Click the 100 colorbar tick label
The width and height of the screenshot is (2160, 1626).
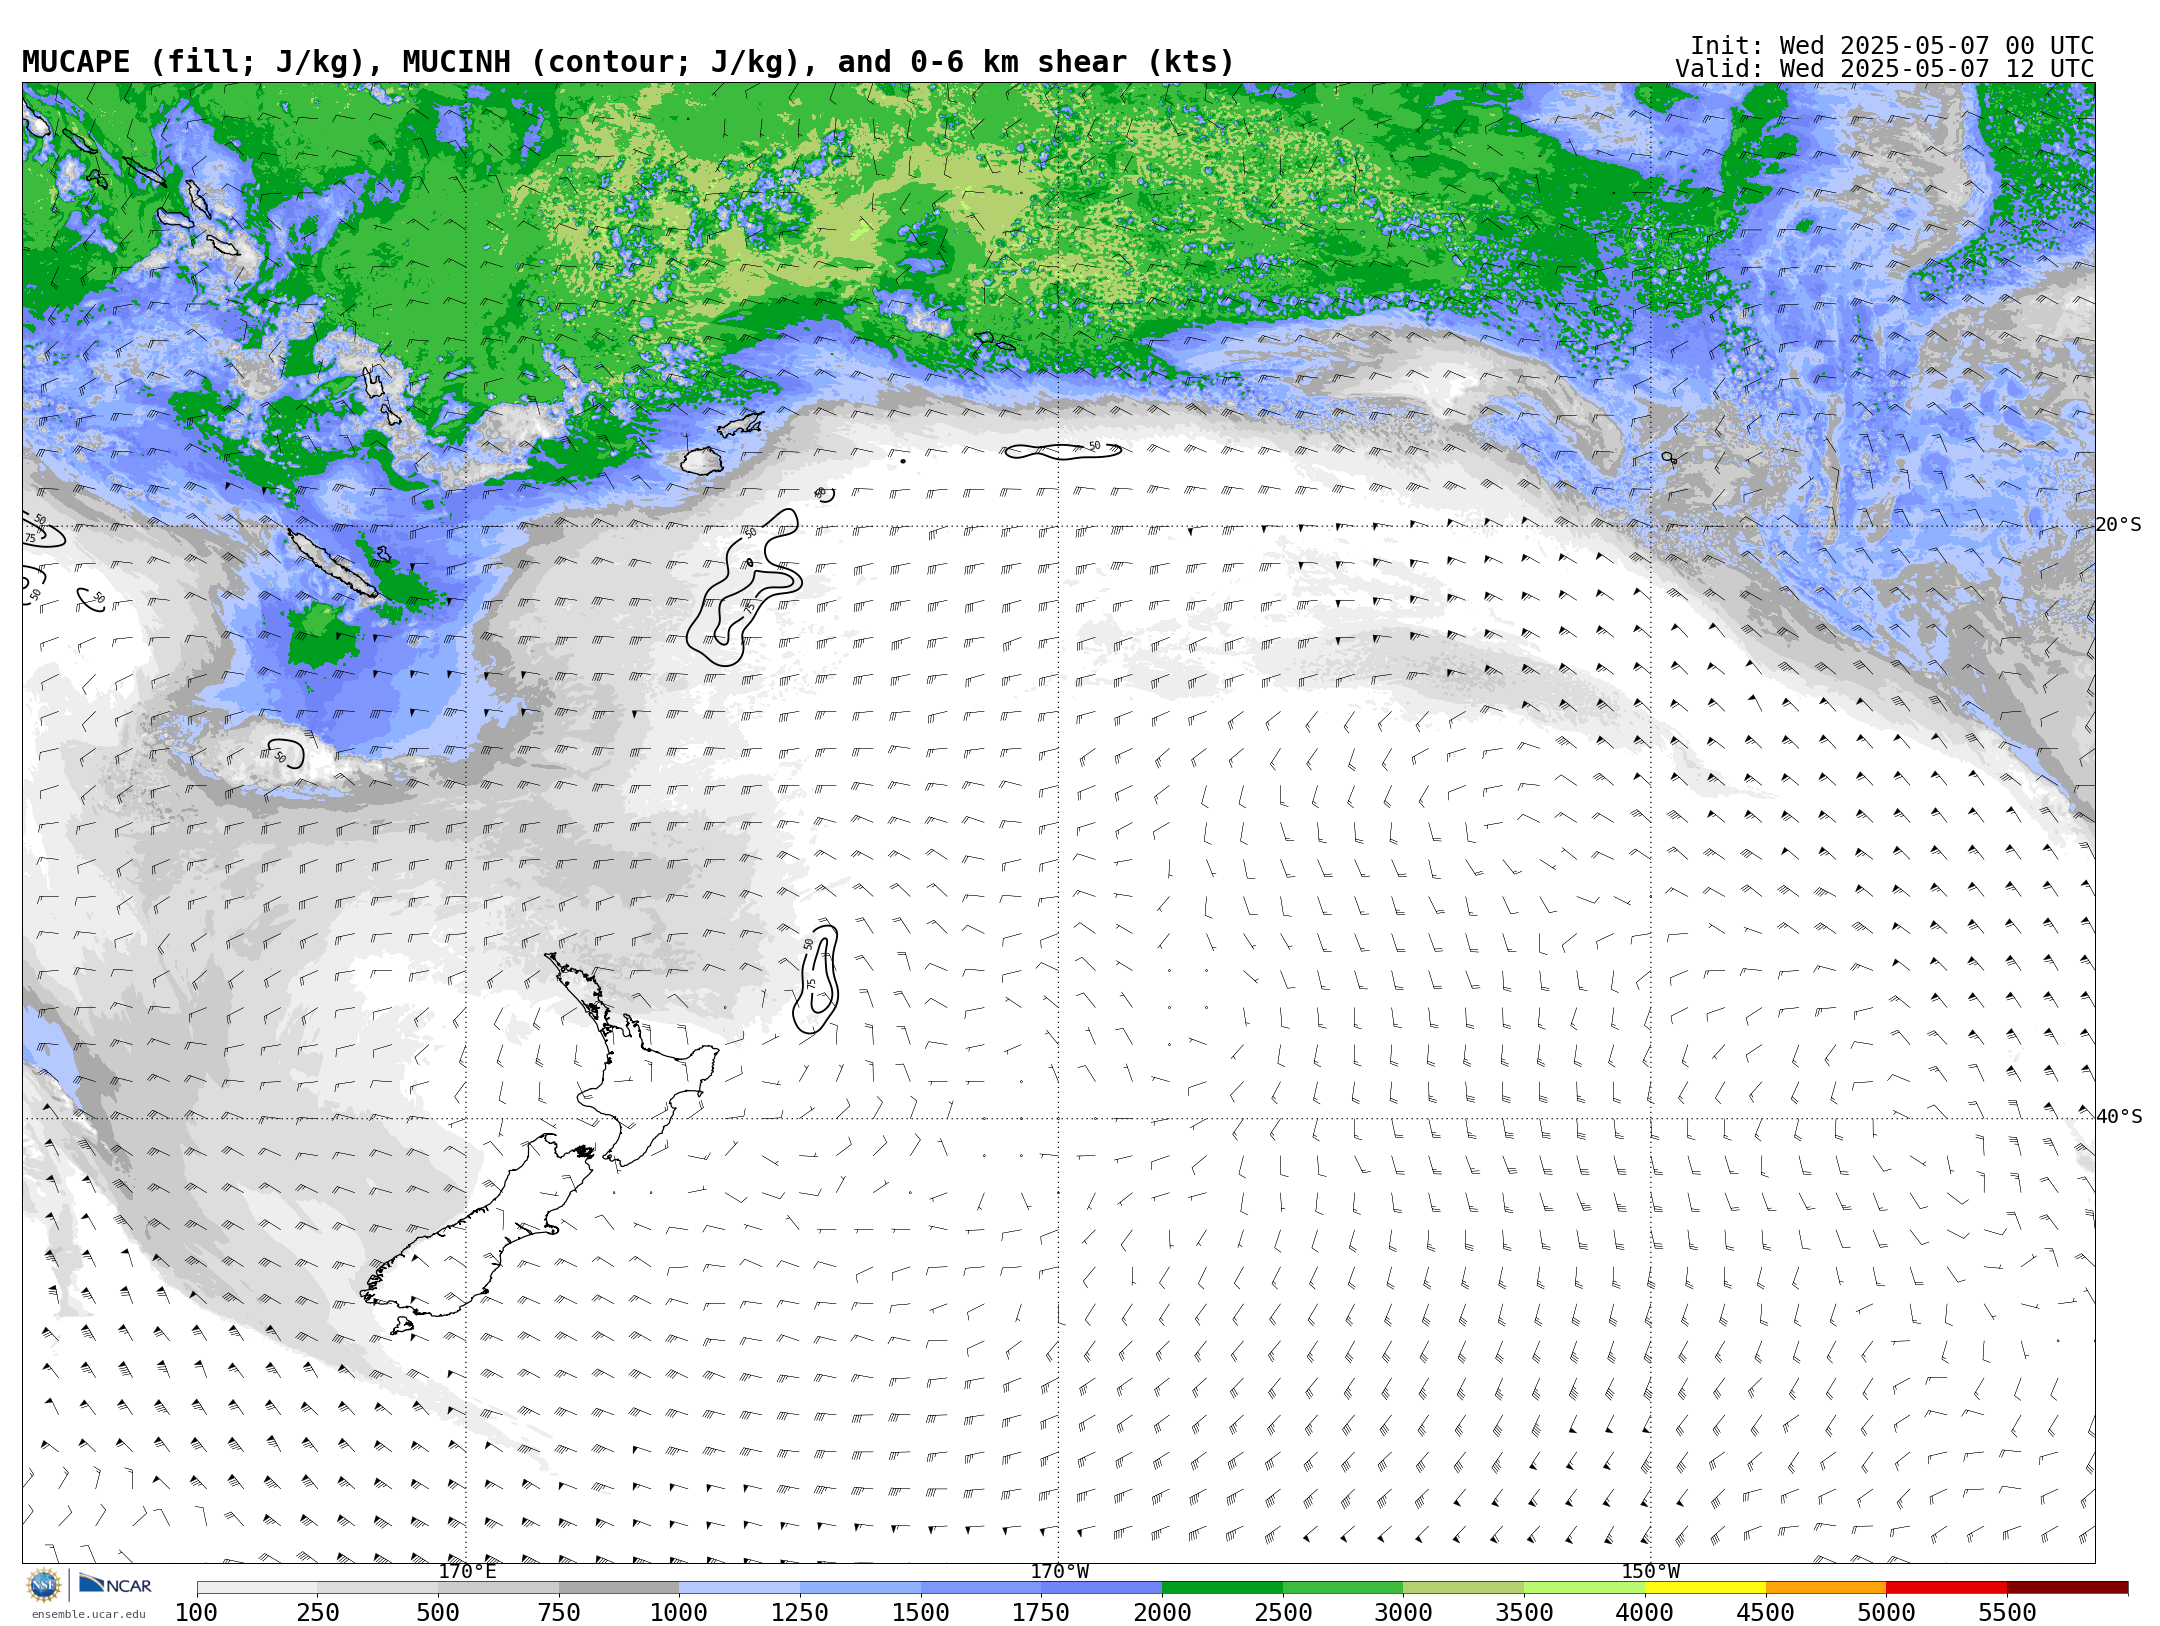(x=197, y=1613)
